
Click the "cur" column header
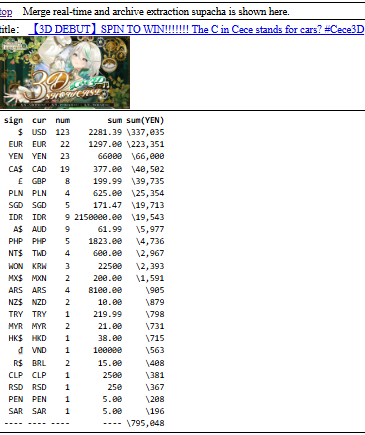point(39,120)
